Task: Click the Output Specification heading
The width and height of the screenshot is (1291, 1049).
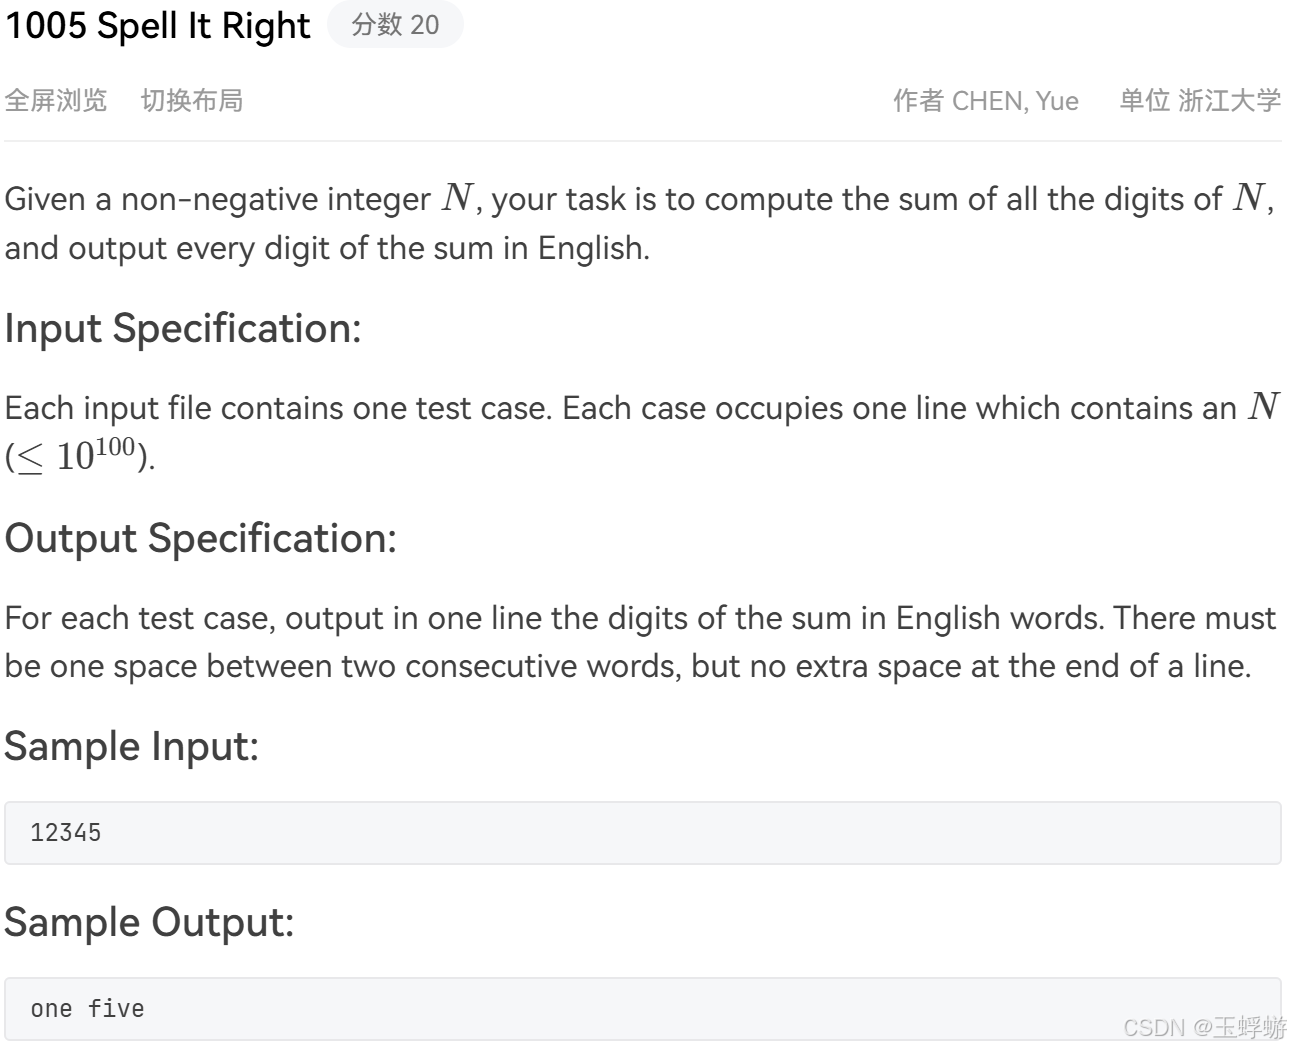Action: (x=198, y=539)
